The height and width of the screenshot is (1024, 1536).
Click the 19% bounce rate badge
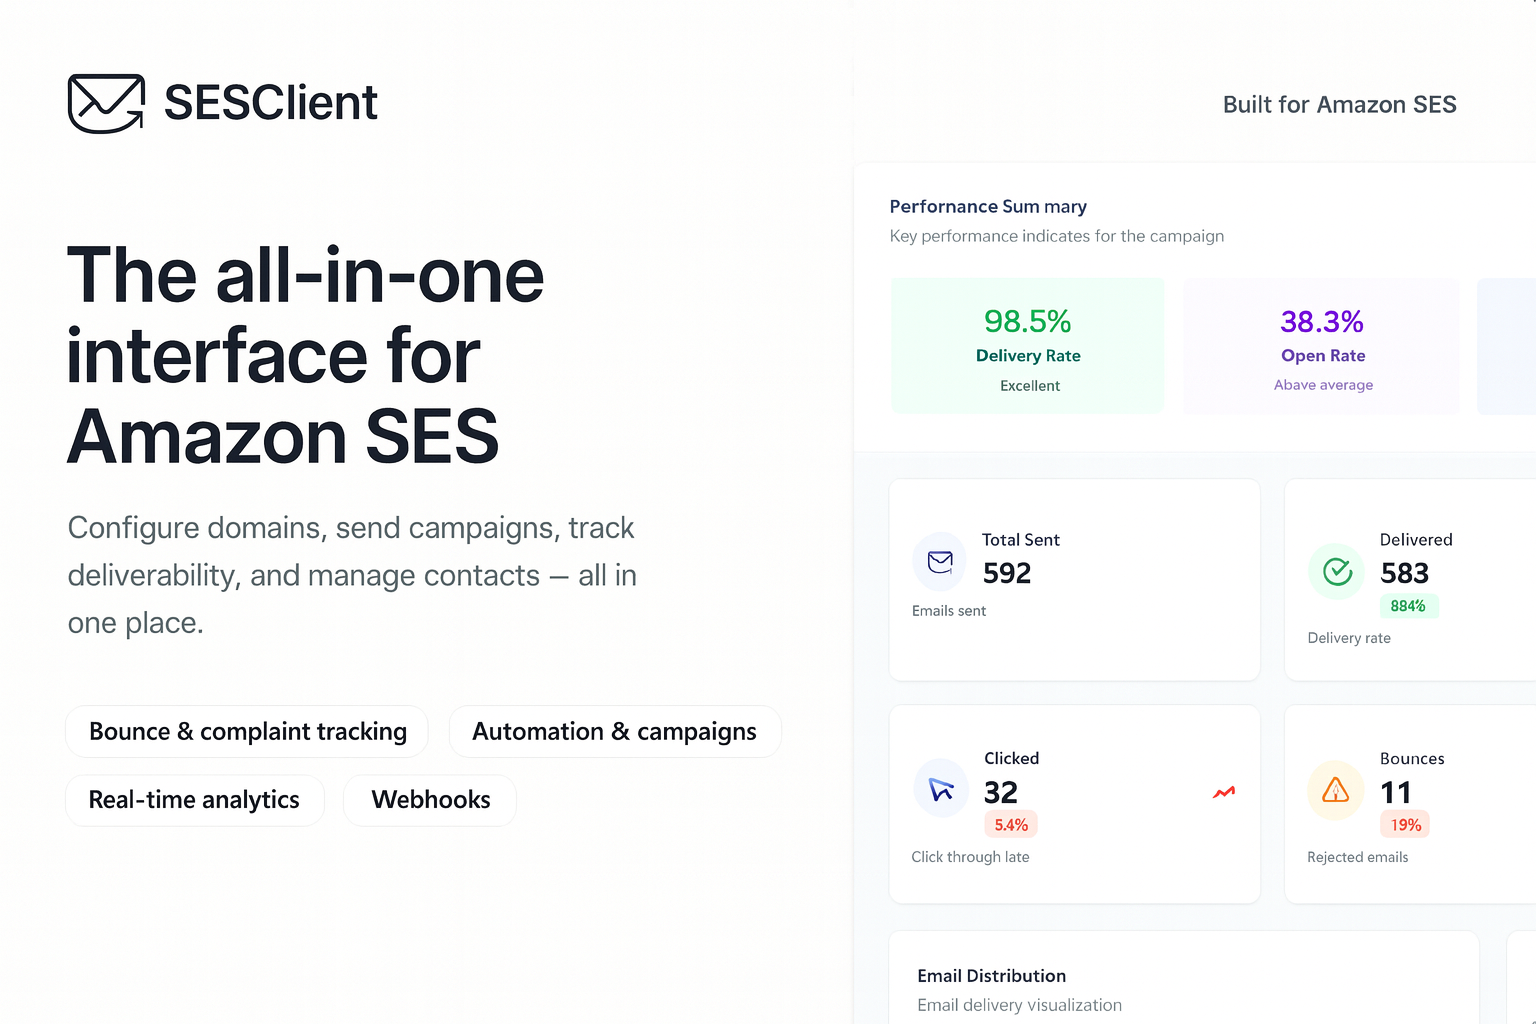[x=1405, y=825]
